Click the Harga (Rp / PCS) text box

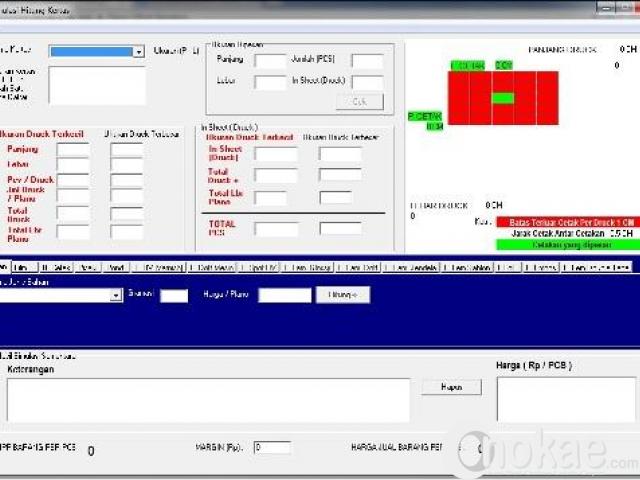click(565, 399)
